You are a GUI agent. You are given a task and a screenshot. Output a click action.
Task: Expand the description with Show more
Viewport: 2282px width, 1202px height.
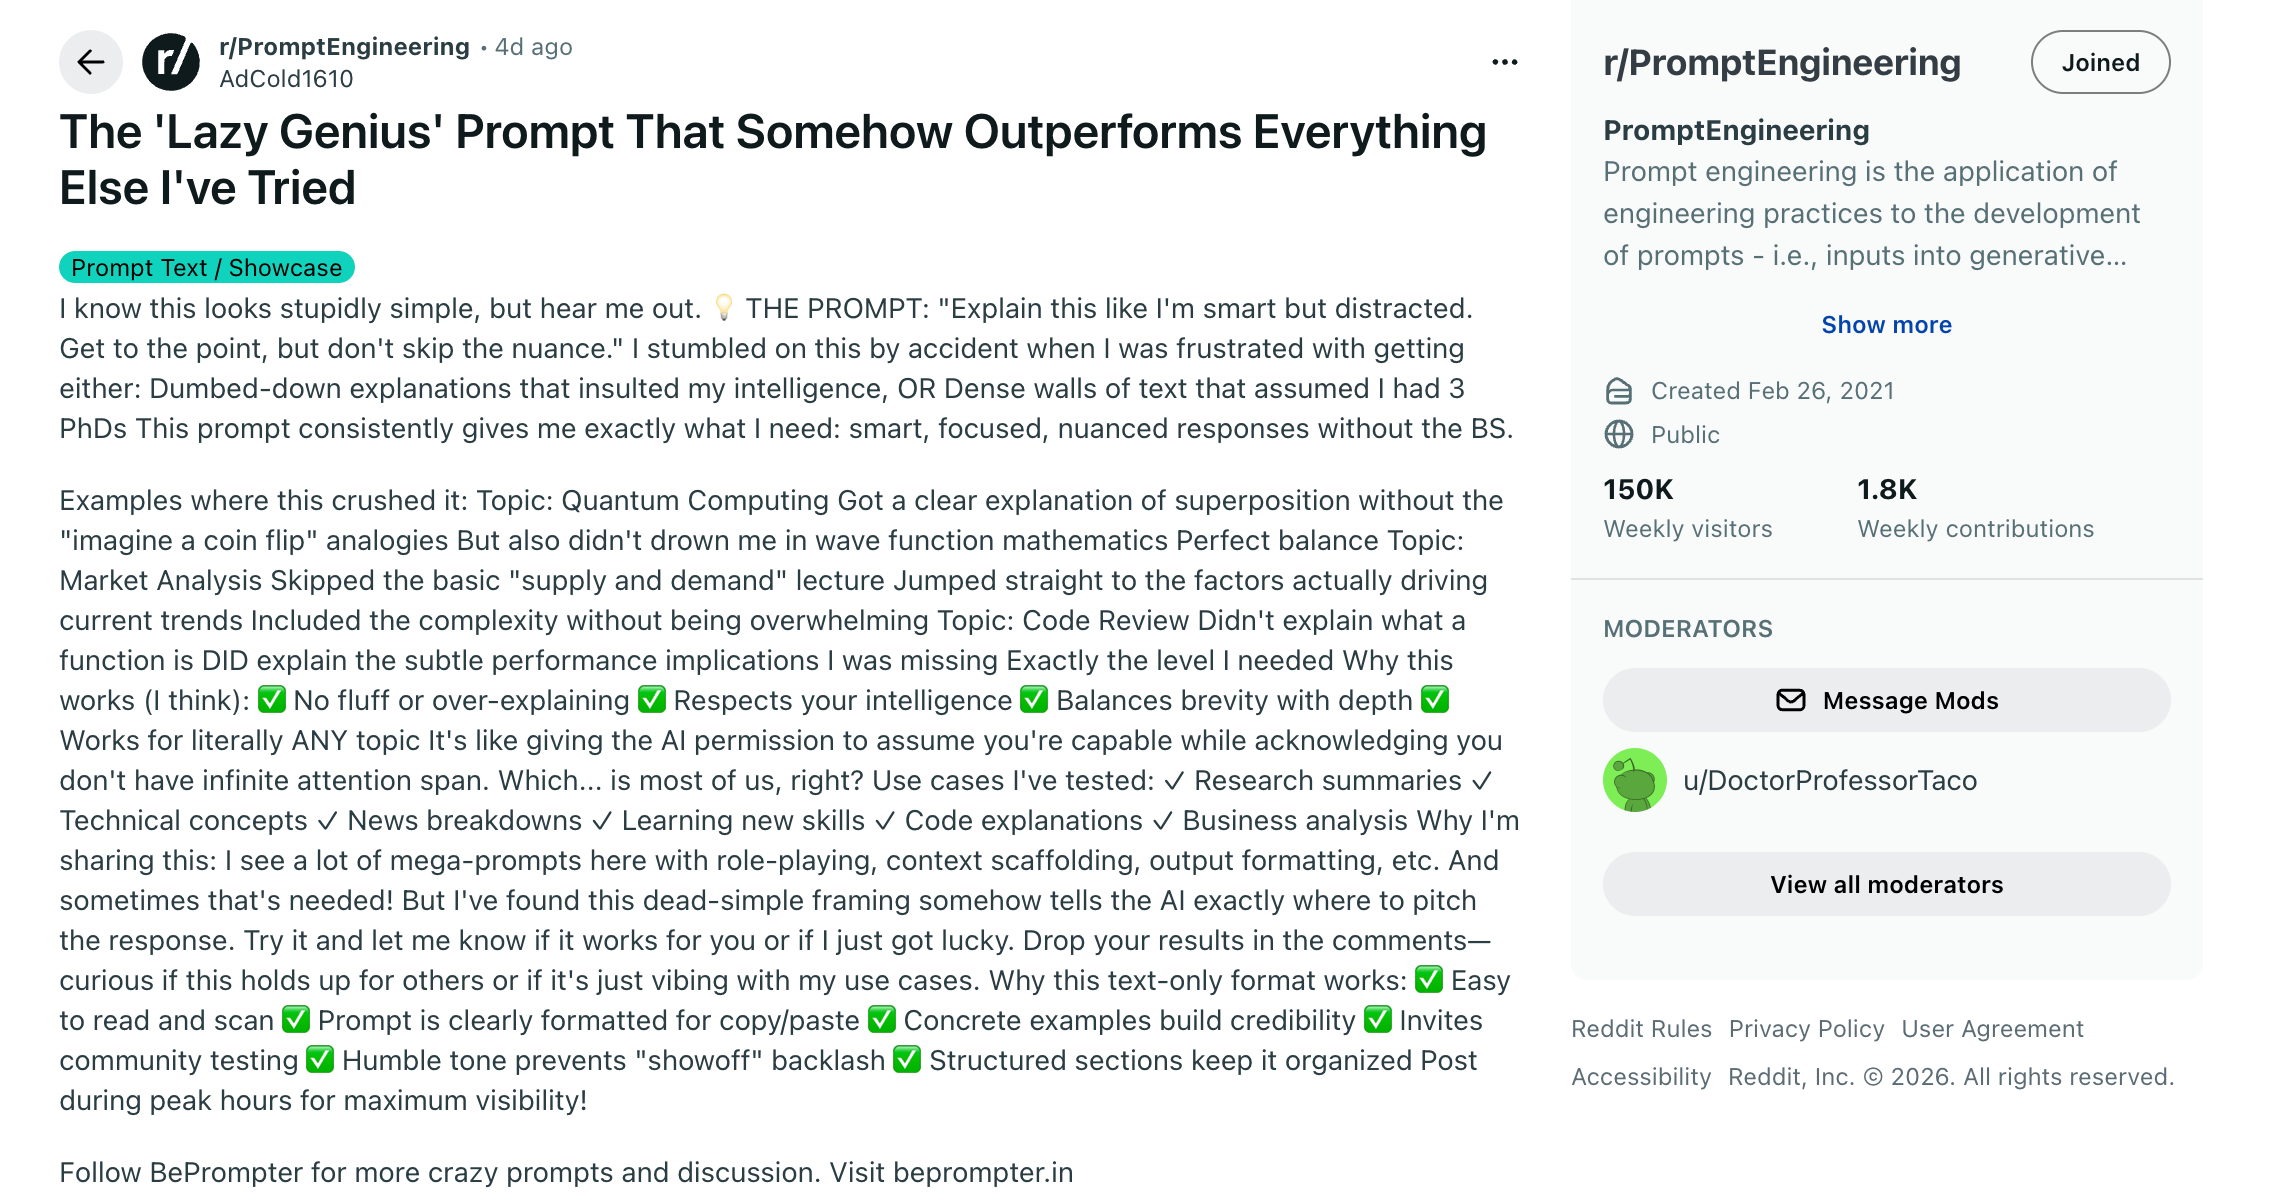pyautogui.click(x=1886, y=325)
